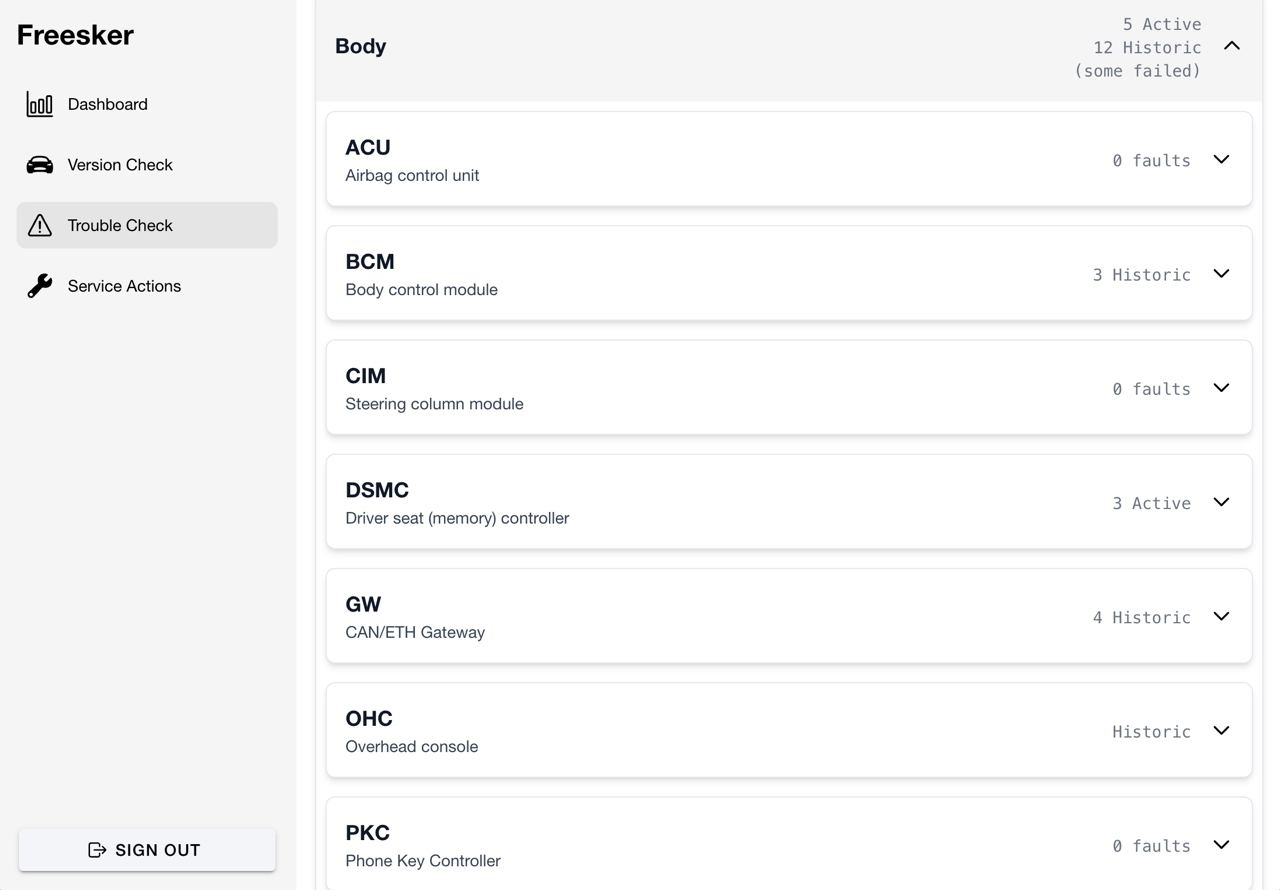Click the Version Check car icon
The image size is (1280, 890).
40,165
